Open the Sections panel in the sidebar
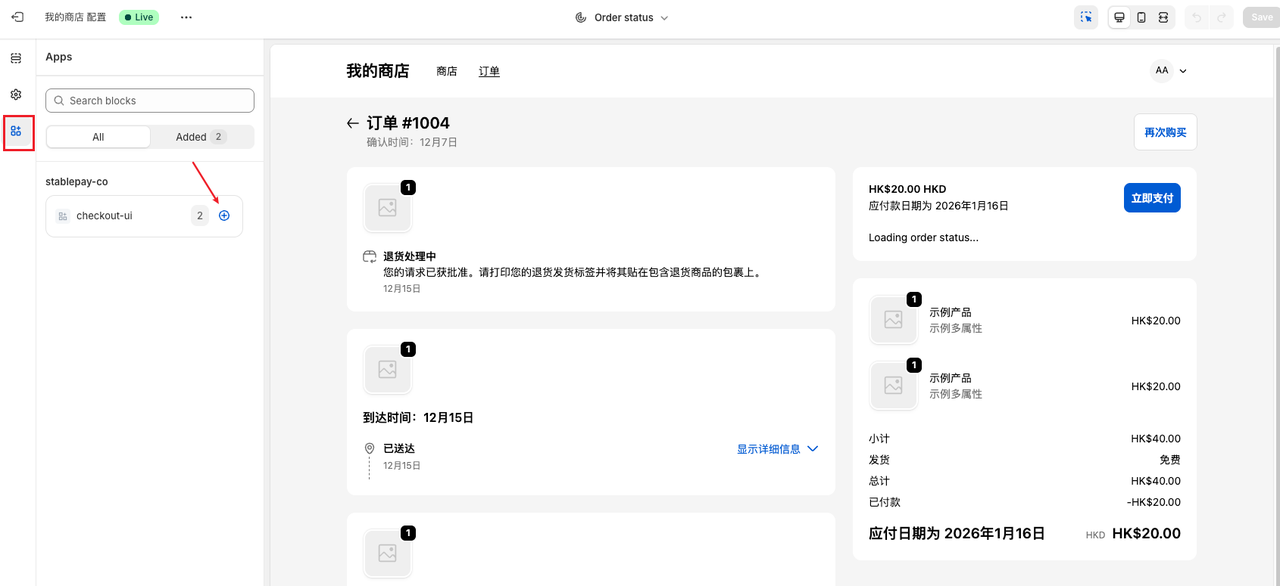The height and width of the screenshot is (586, 1280). (x=16, y=58)
